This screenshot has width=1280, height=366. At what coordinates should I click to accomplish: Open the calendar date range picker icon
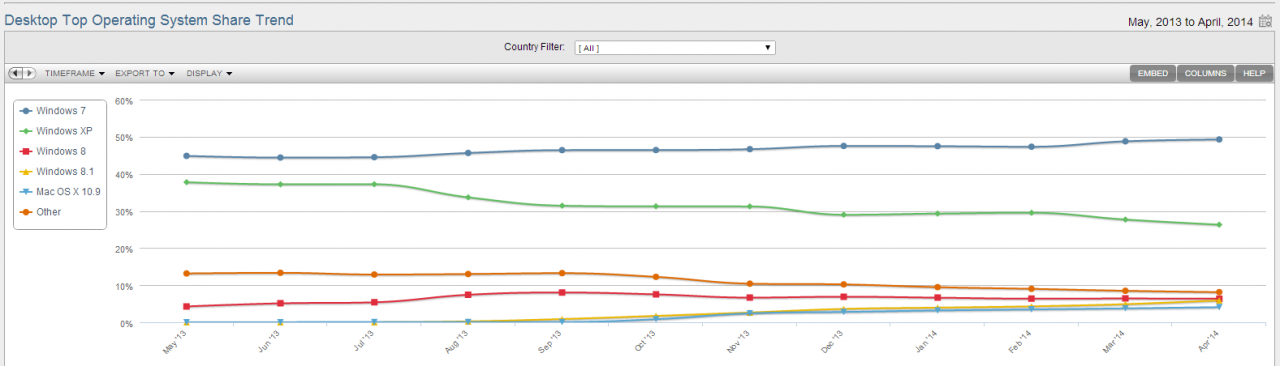click(1265, 21)
